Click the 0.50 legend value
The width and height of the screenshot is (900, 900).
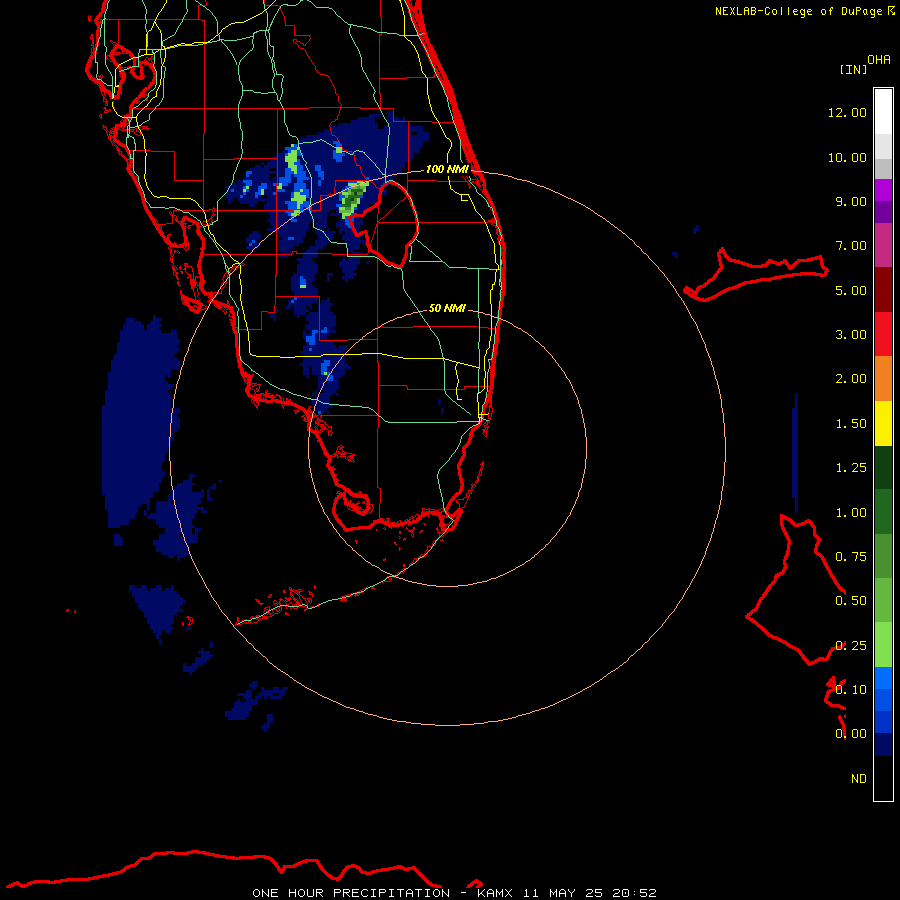click(x=851, y=601)
